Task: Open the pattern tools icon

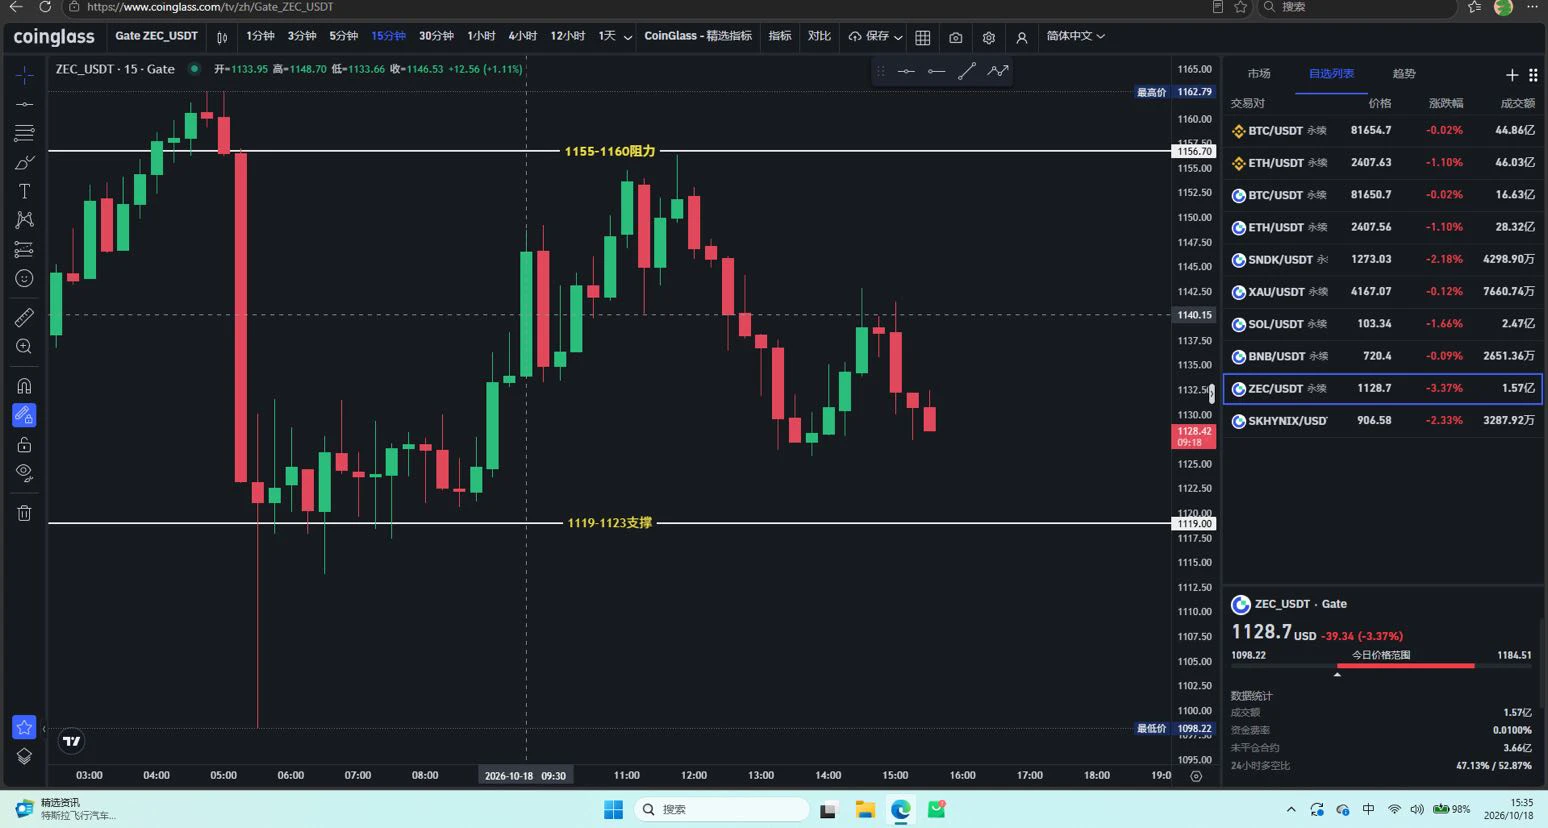Action: 24,220
